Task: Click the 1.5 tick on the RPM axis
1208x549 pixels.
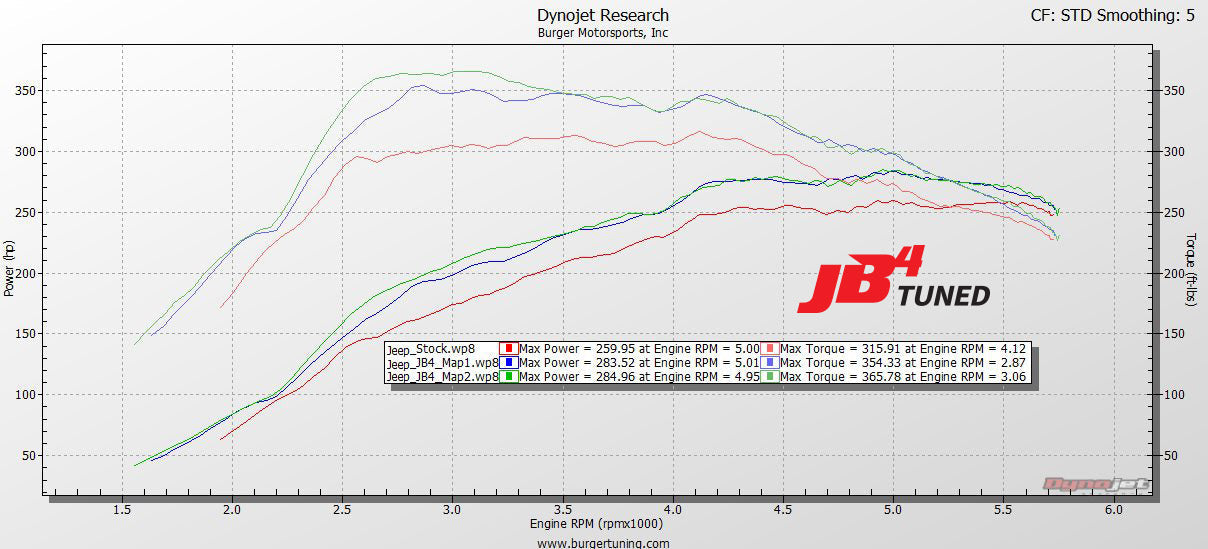Action: pyautogui.click(x=123, y=509)
